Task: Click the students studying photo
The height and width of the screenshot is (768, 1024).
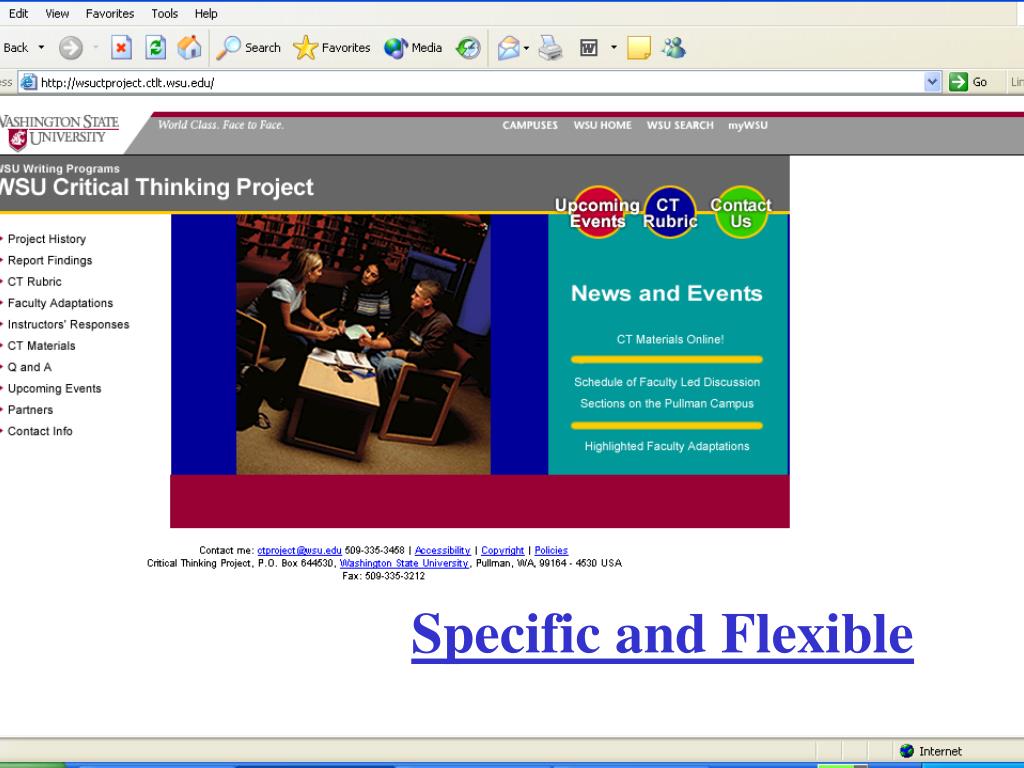Action: coord(363,344)
